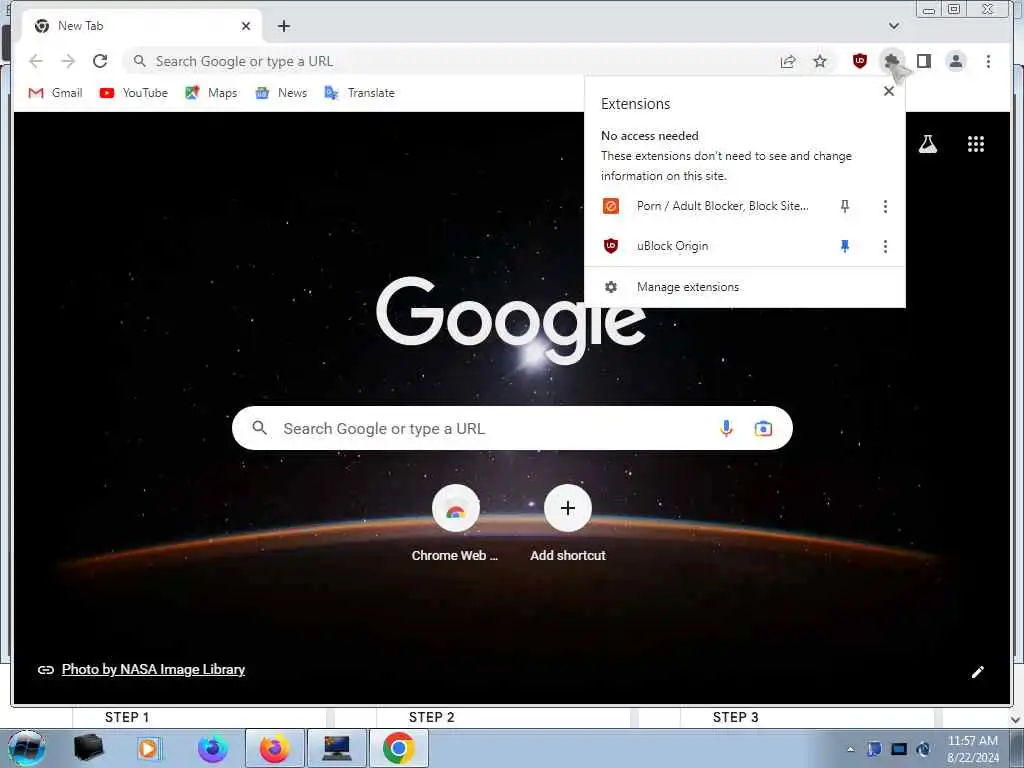1024x768 pixels.
Task: Close the Extensions popup
Action: tap(889, 91)
